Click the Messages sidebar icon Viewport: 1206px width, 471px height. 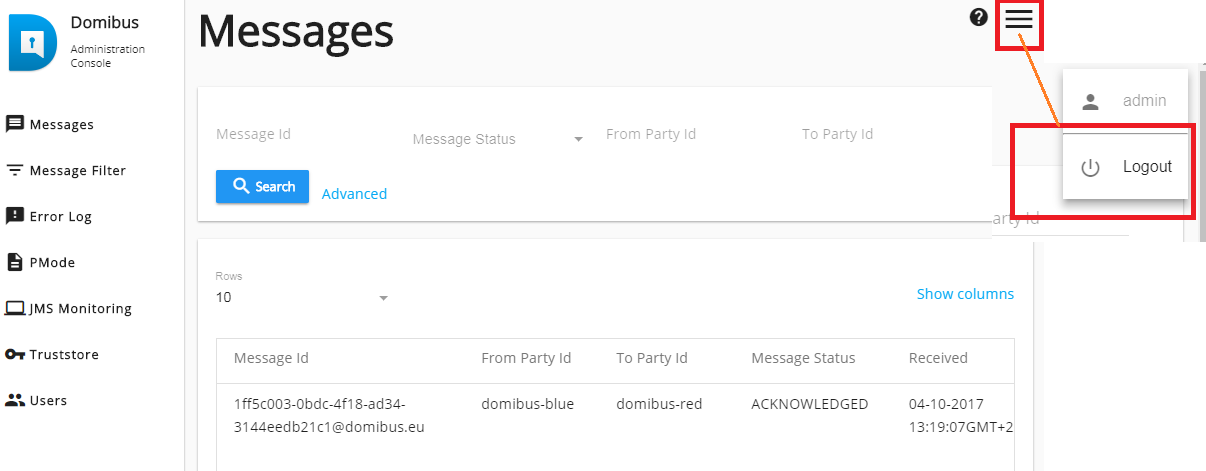(x=15, y=125)
